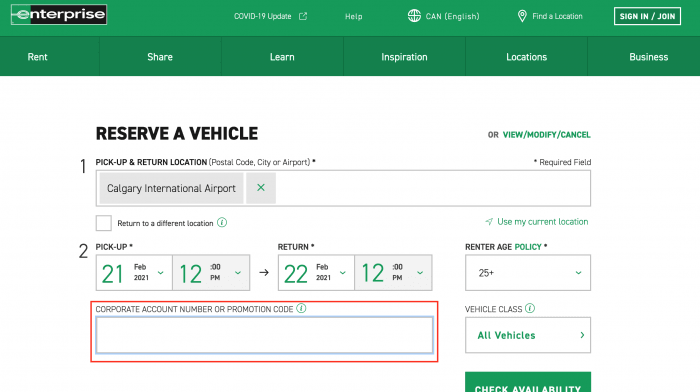Change region from CAN (English)
The image size is (700, 392).
[452, 17]
